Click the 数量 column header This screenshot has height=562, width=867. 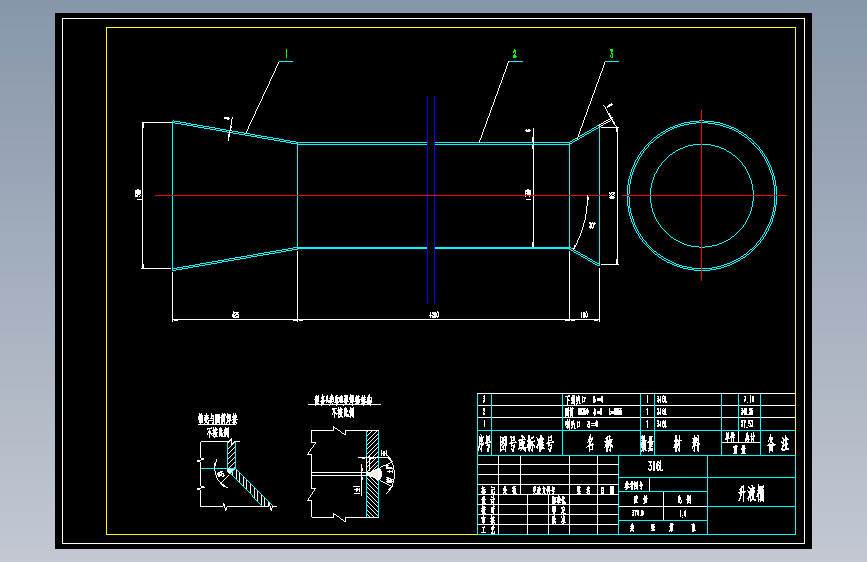[647, 443]
